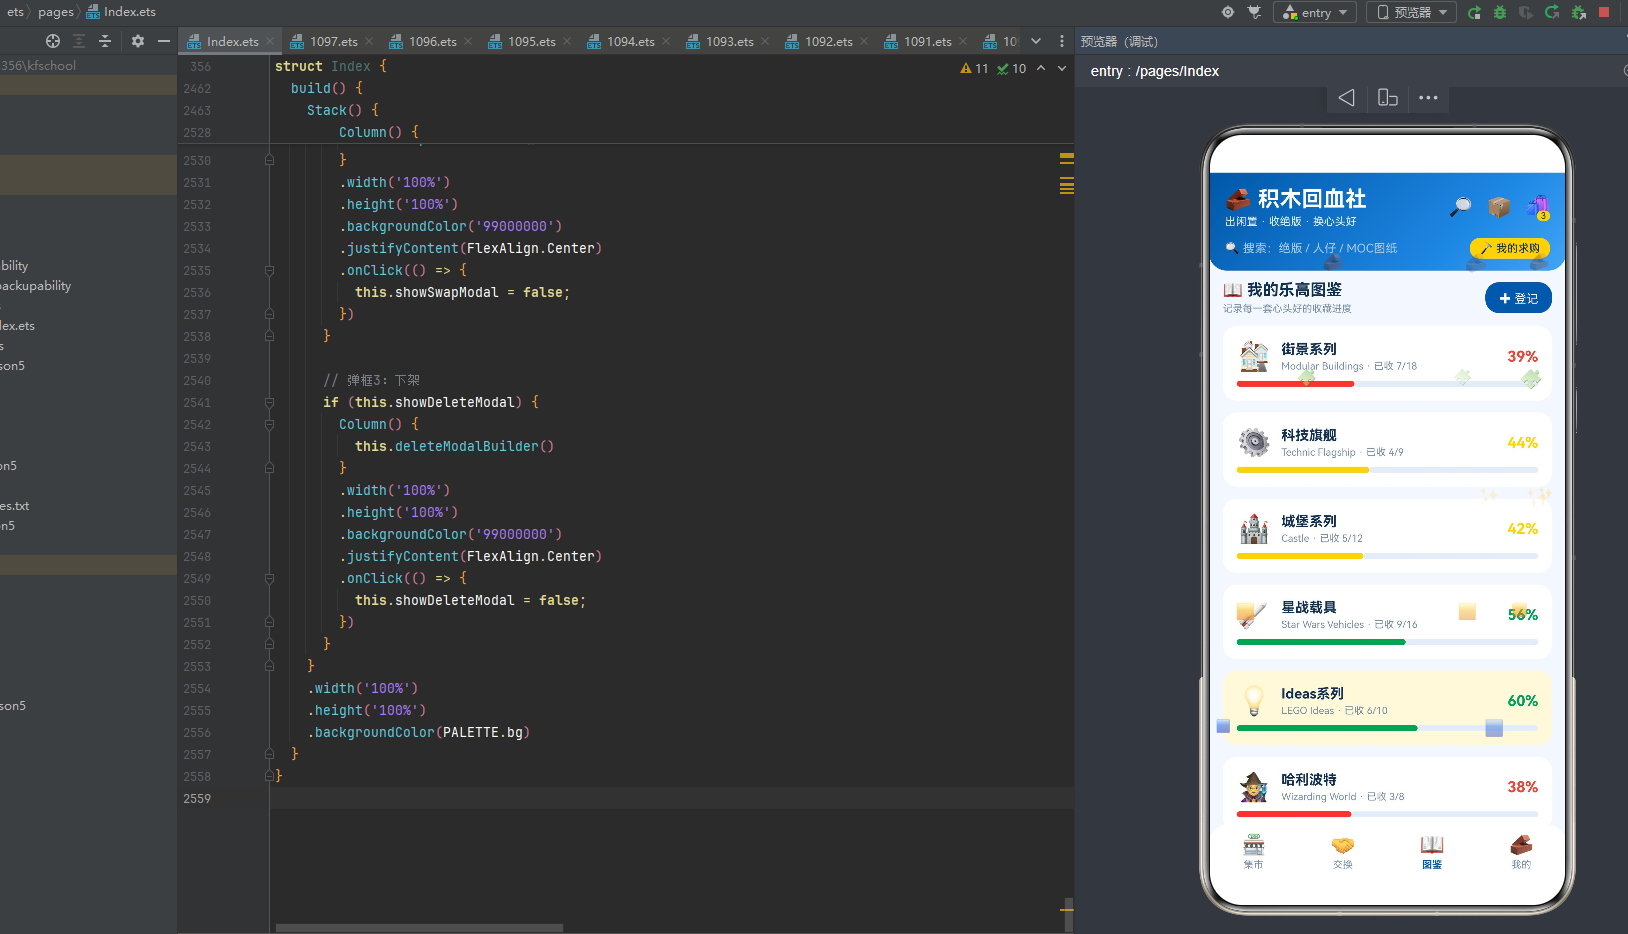Open the entry module dropdown
Screen dimensions: 1628x934
point(1315,12)
